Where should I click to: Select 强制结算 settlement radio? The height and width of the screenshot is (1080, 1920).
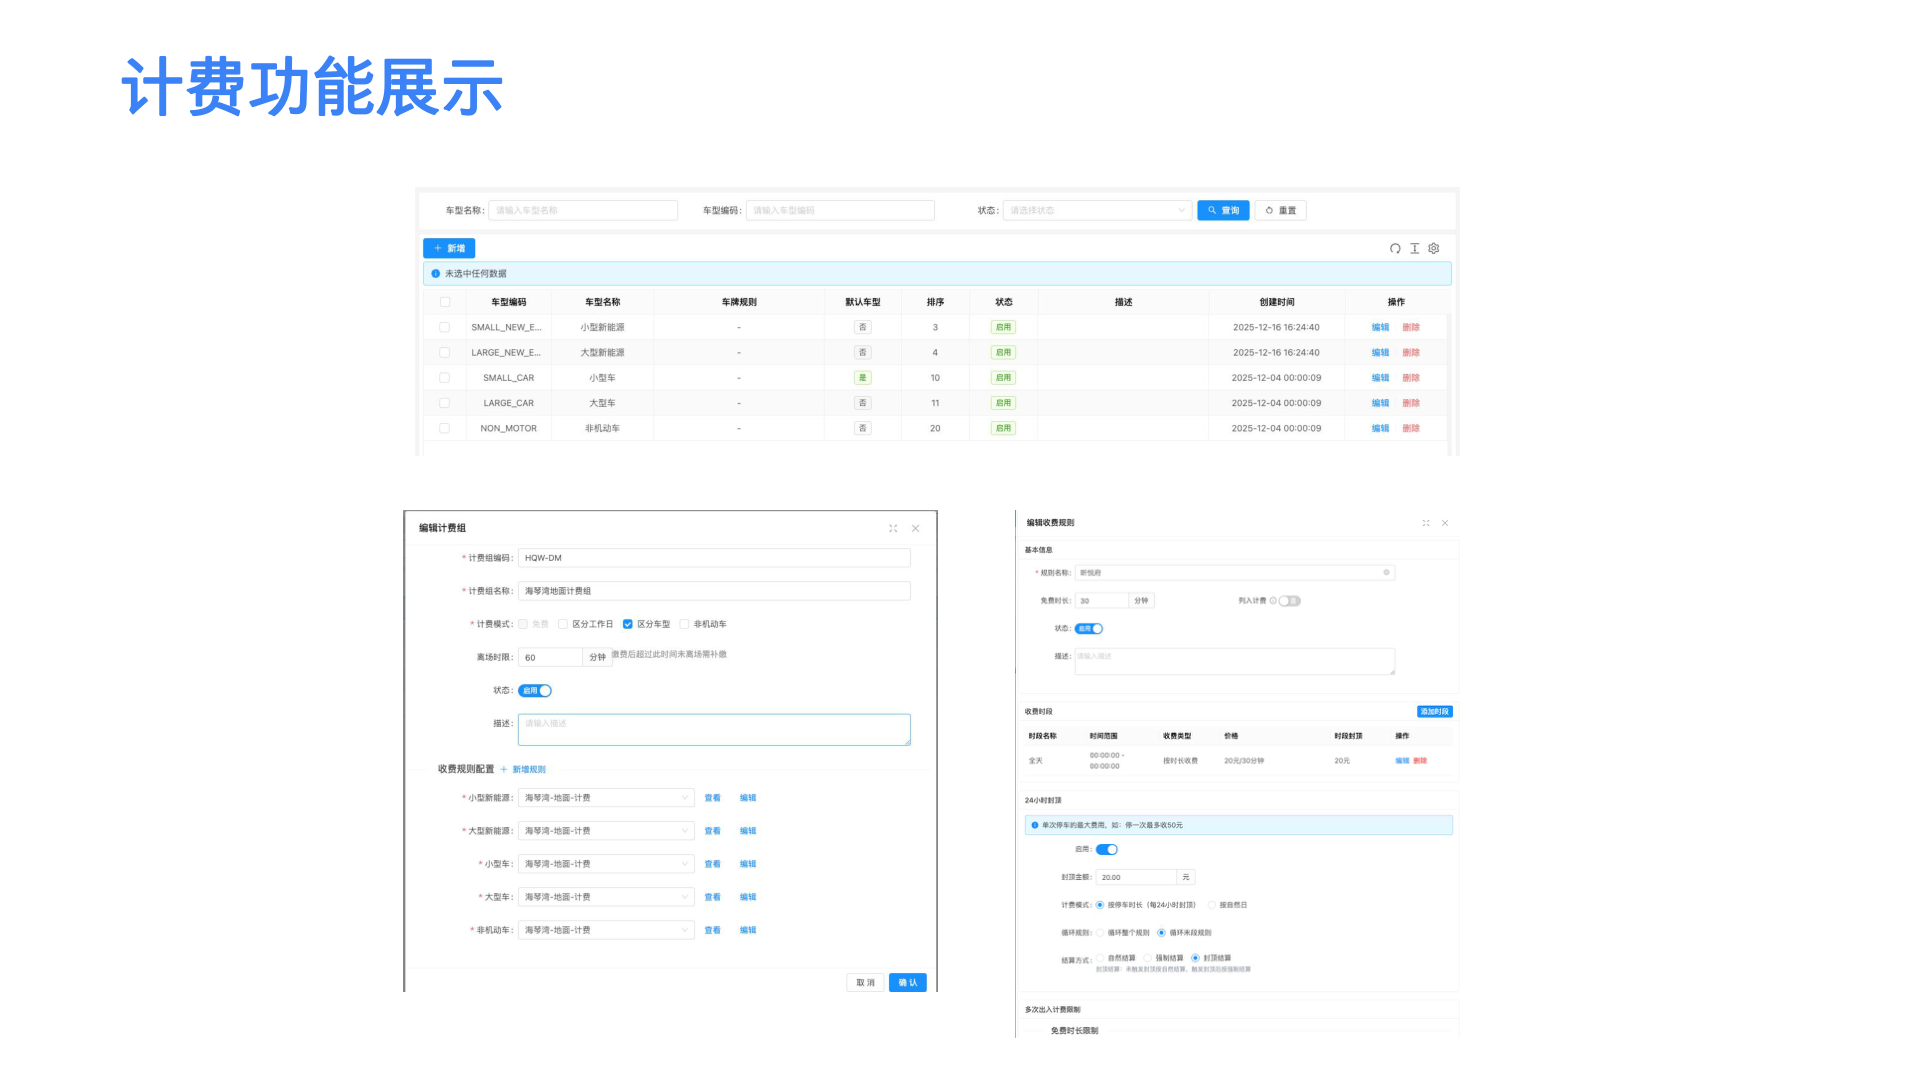pyautogui.click(x=1147, y=958)
